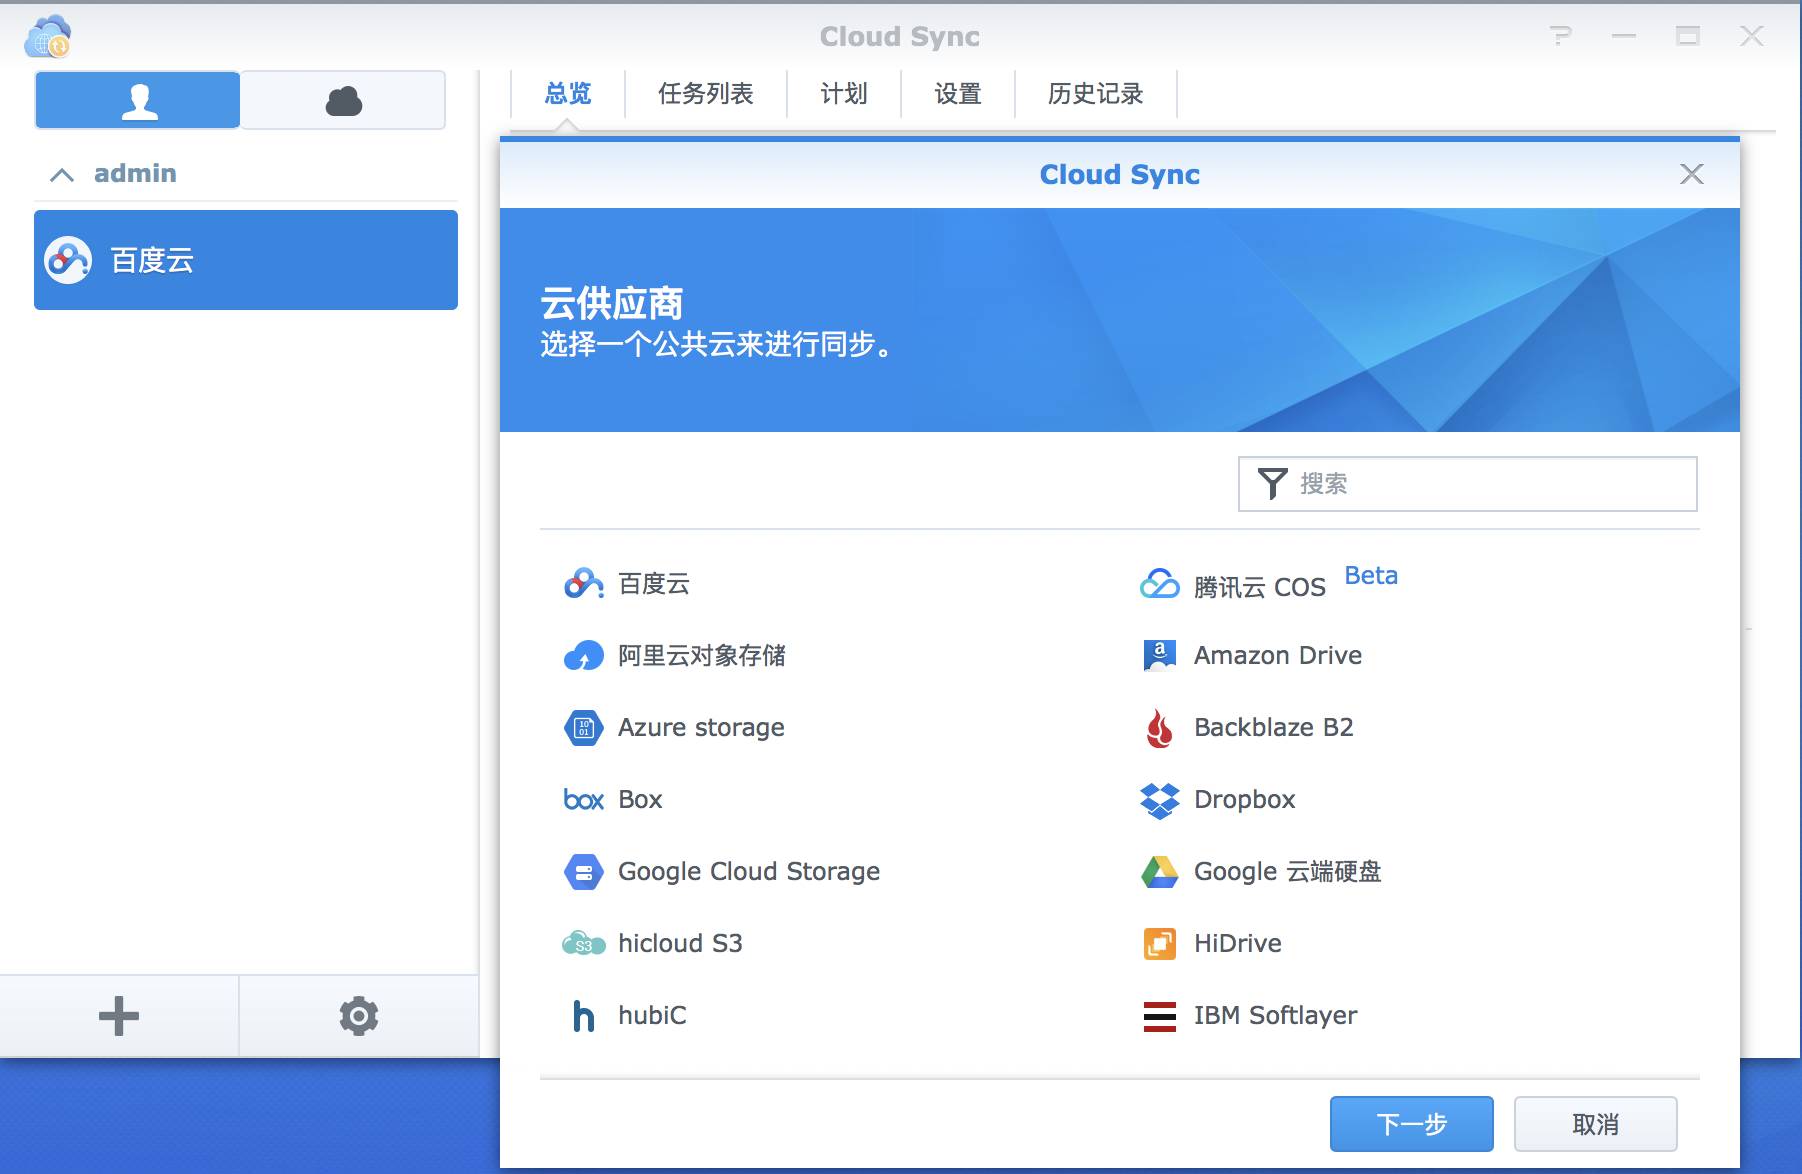
Task: Close the Cloud Sync provider dialog
Action: point(1692,174)
